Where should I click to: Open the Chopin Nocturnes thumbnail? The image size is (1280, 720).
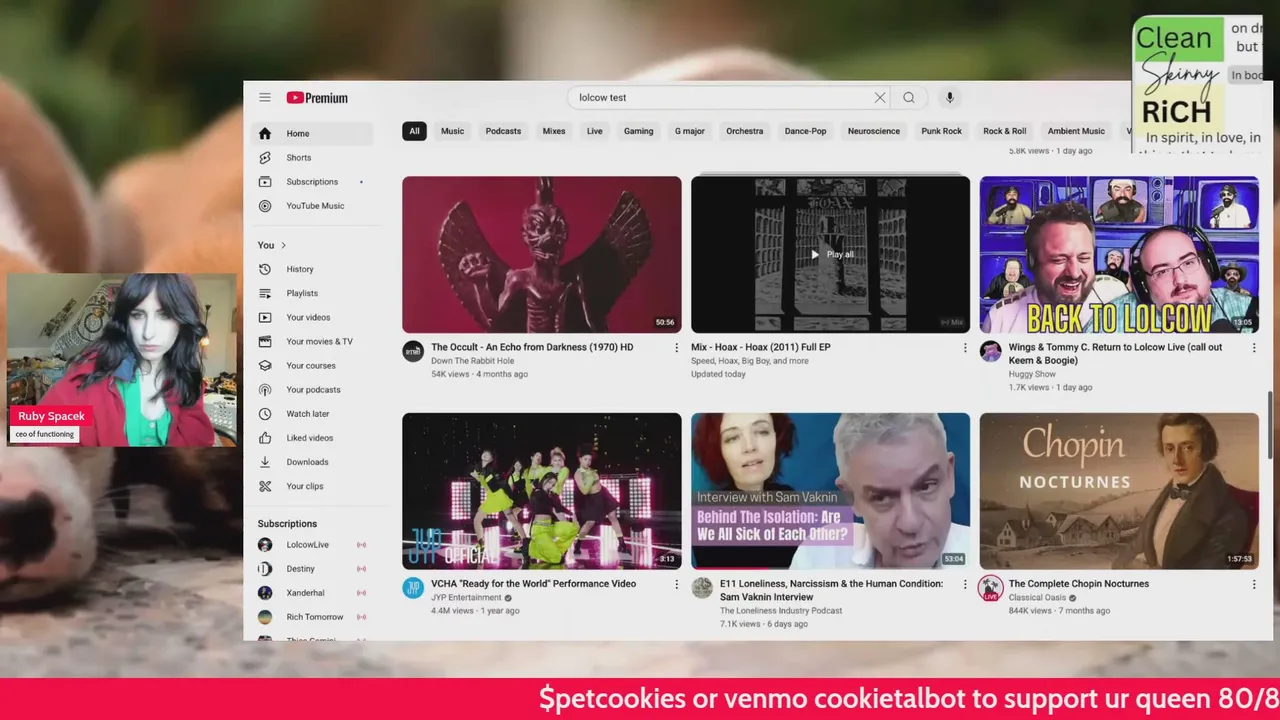tap(1119, 491)
